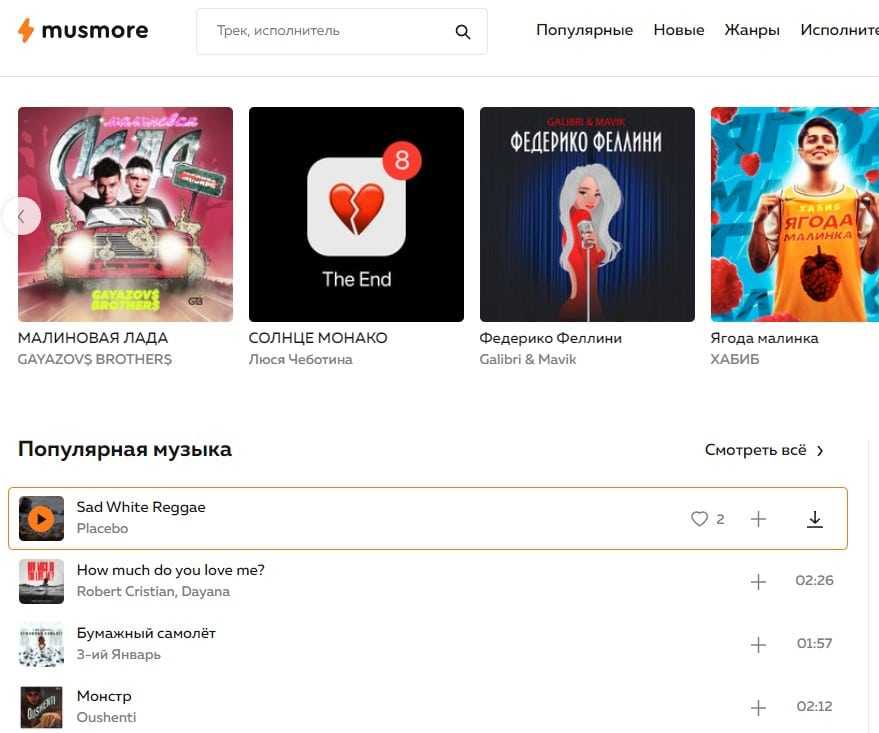
Task: Open artist link ХАБИБ
Action: click(734, 359)
